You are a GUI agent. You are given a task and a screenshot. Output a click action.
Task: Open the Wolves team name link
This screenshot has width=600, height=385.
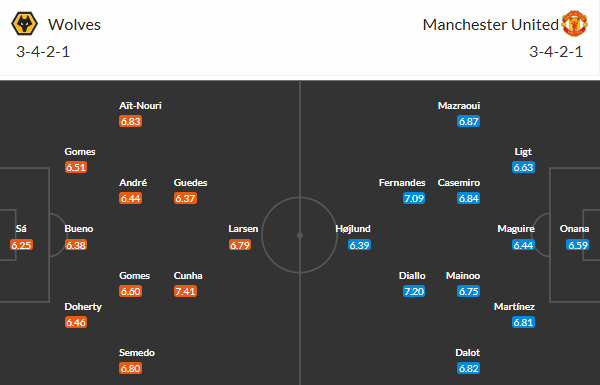[74, 24]
